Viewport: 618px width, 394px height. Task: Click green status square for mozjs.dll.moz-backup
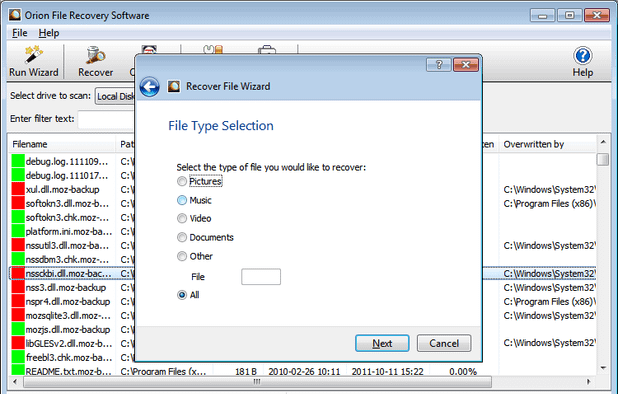tap(18, 329)
